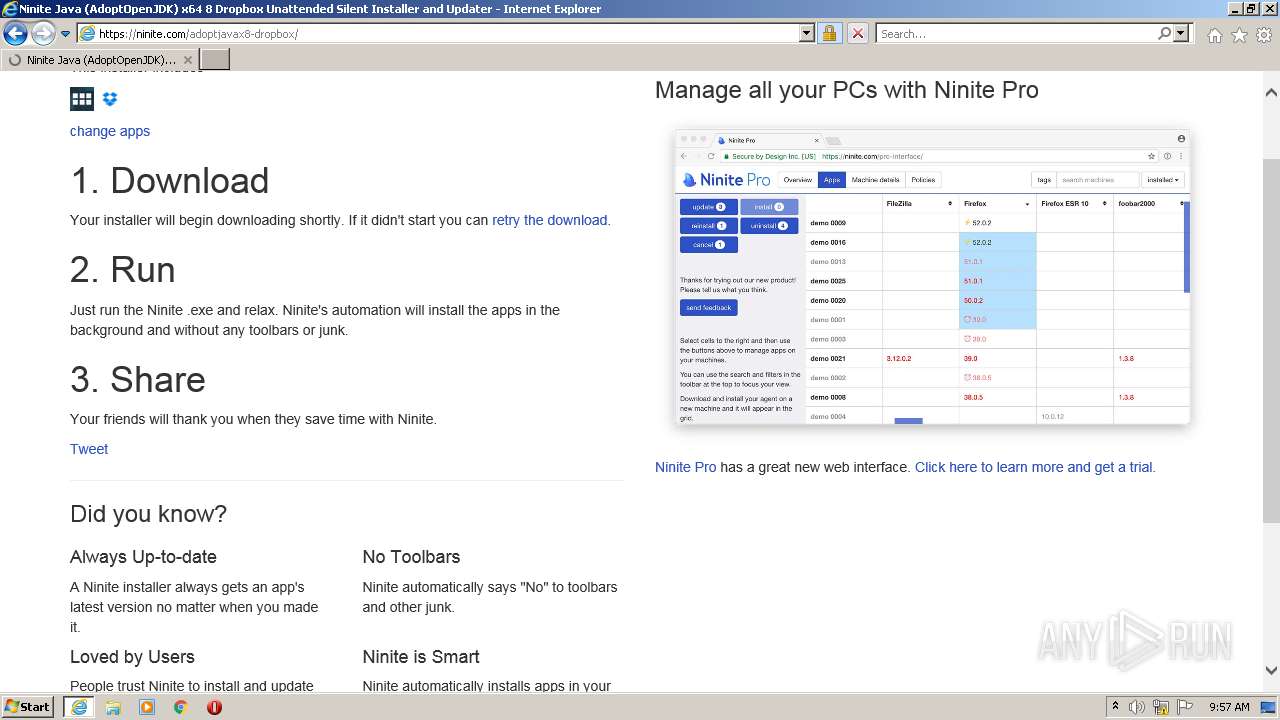The image size is (1280, 720).
Task: Open the recent pages dropdown arrow
Action: coord(65,34)
